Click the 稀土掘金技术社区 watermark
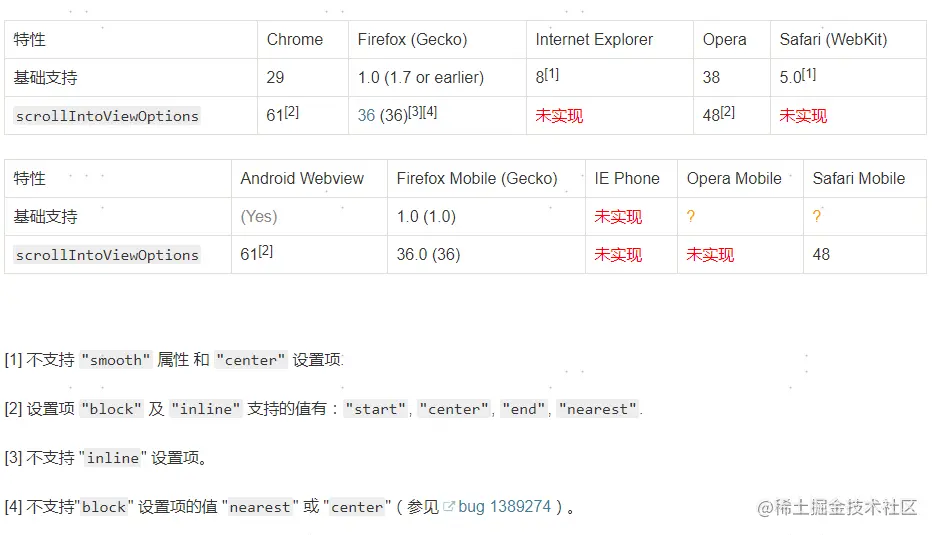 click(836, 507)
